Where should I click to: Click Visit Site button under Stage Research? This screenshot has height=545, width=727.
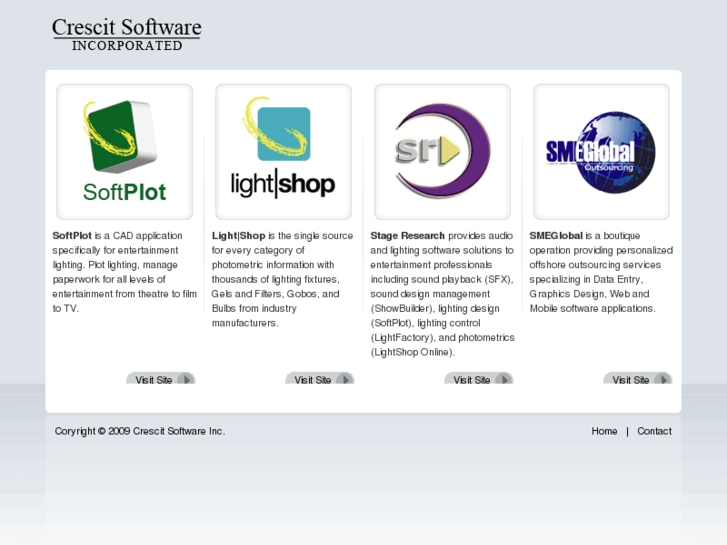pos(478,379)
